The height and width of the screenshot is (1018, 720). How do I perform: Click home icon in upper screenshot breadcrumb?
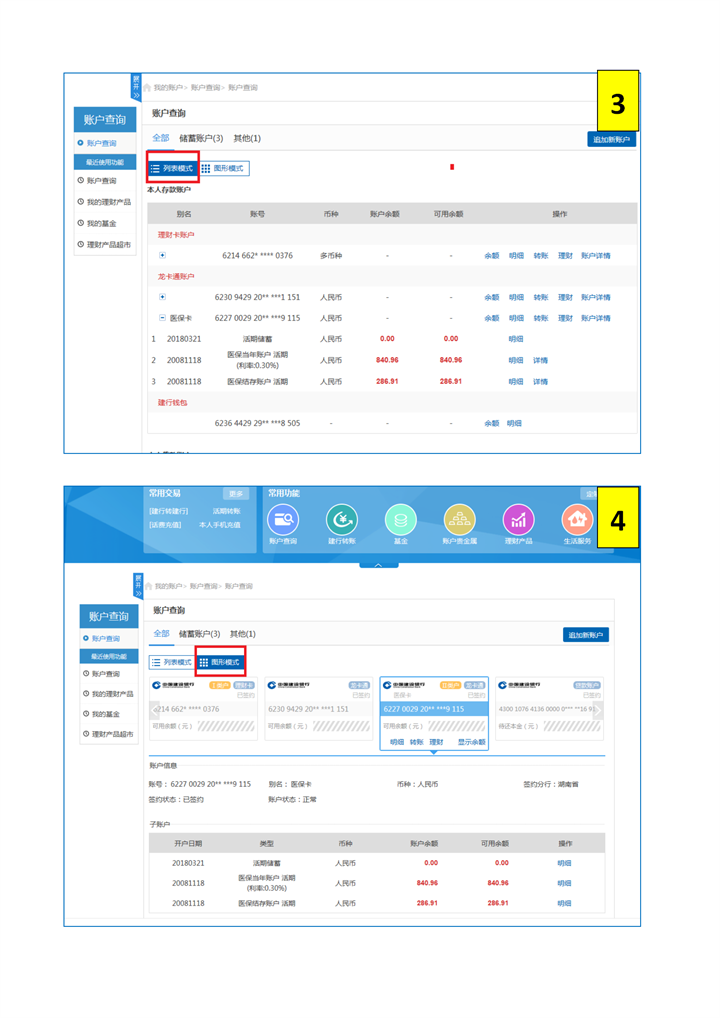point(147,87)
